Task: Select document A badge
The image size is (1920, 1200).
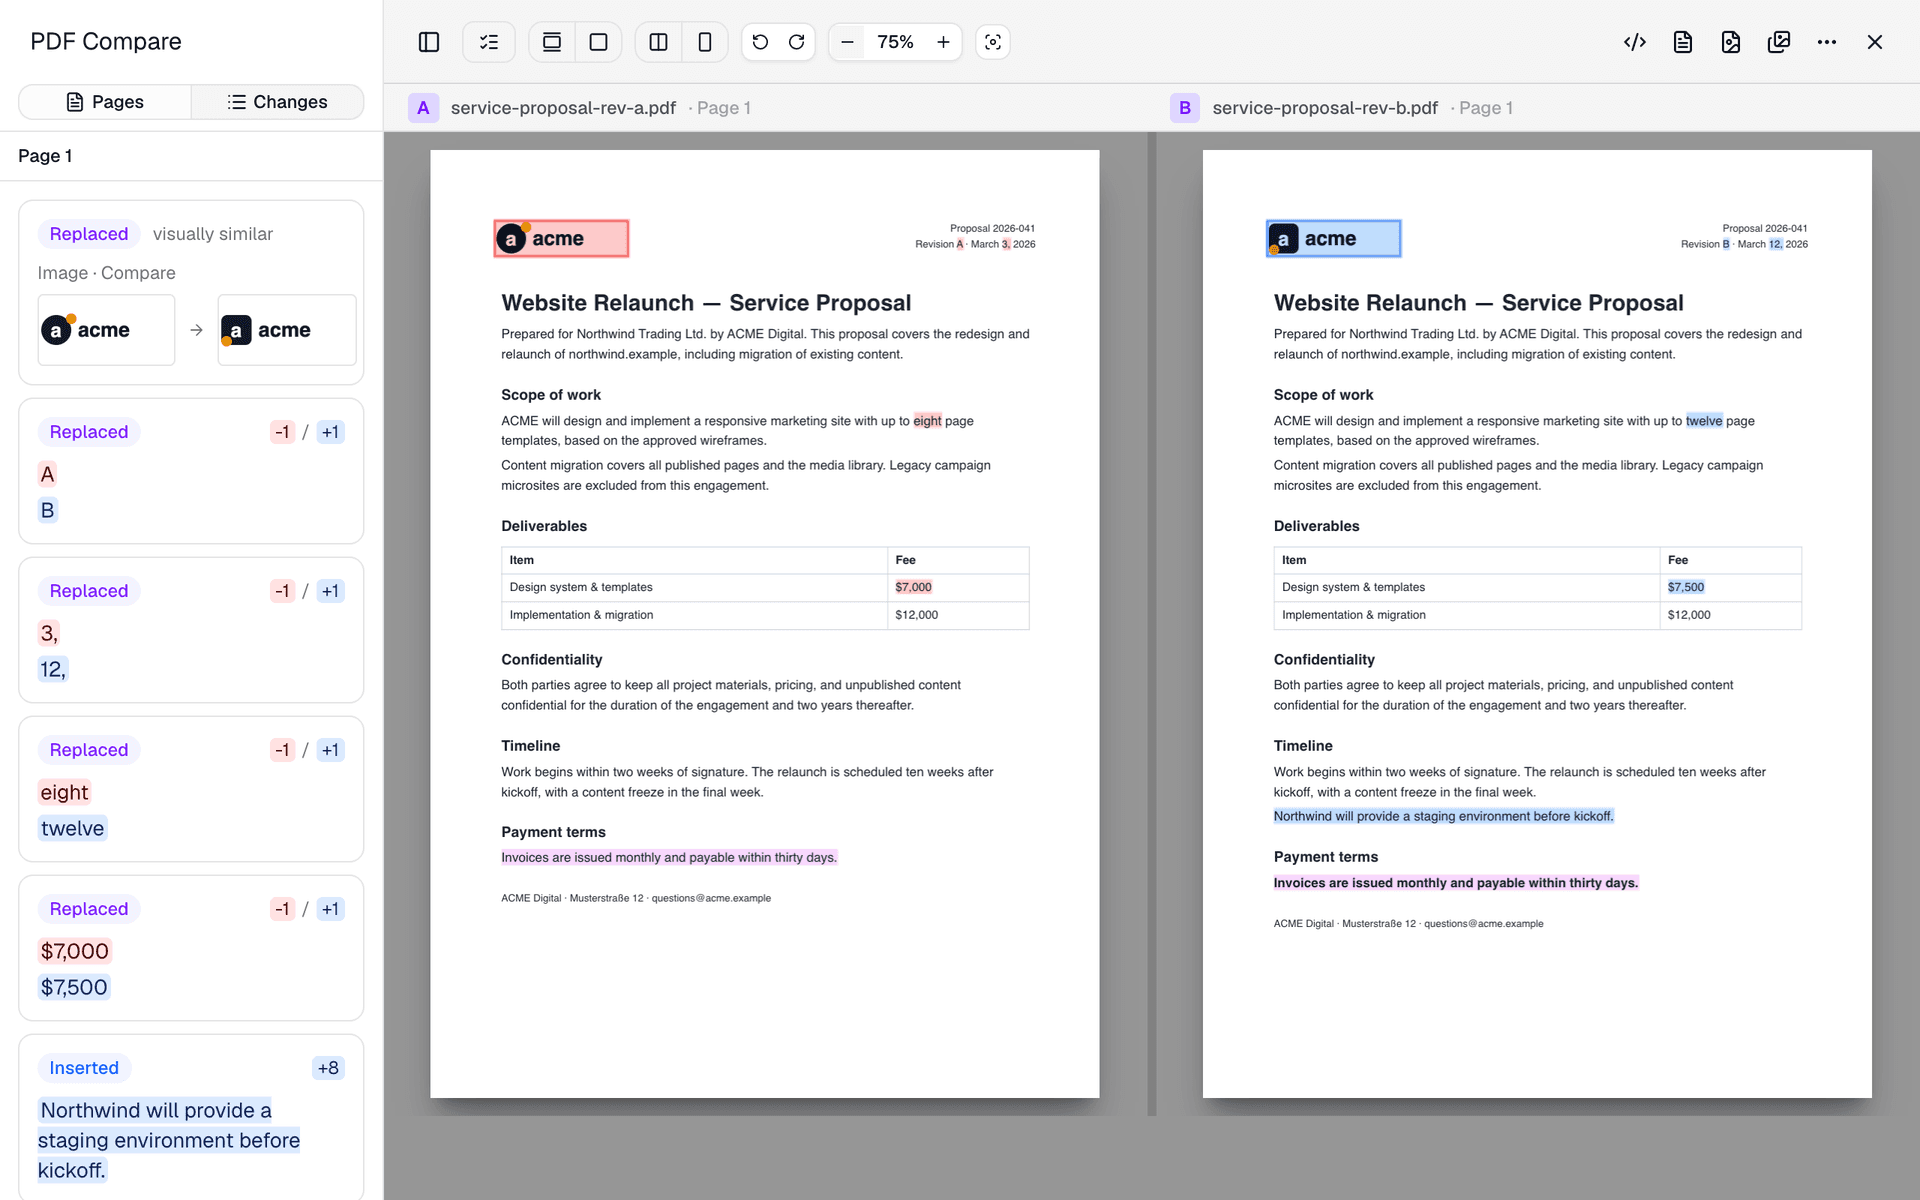Action: [x=423, y=108]
